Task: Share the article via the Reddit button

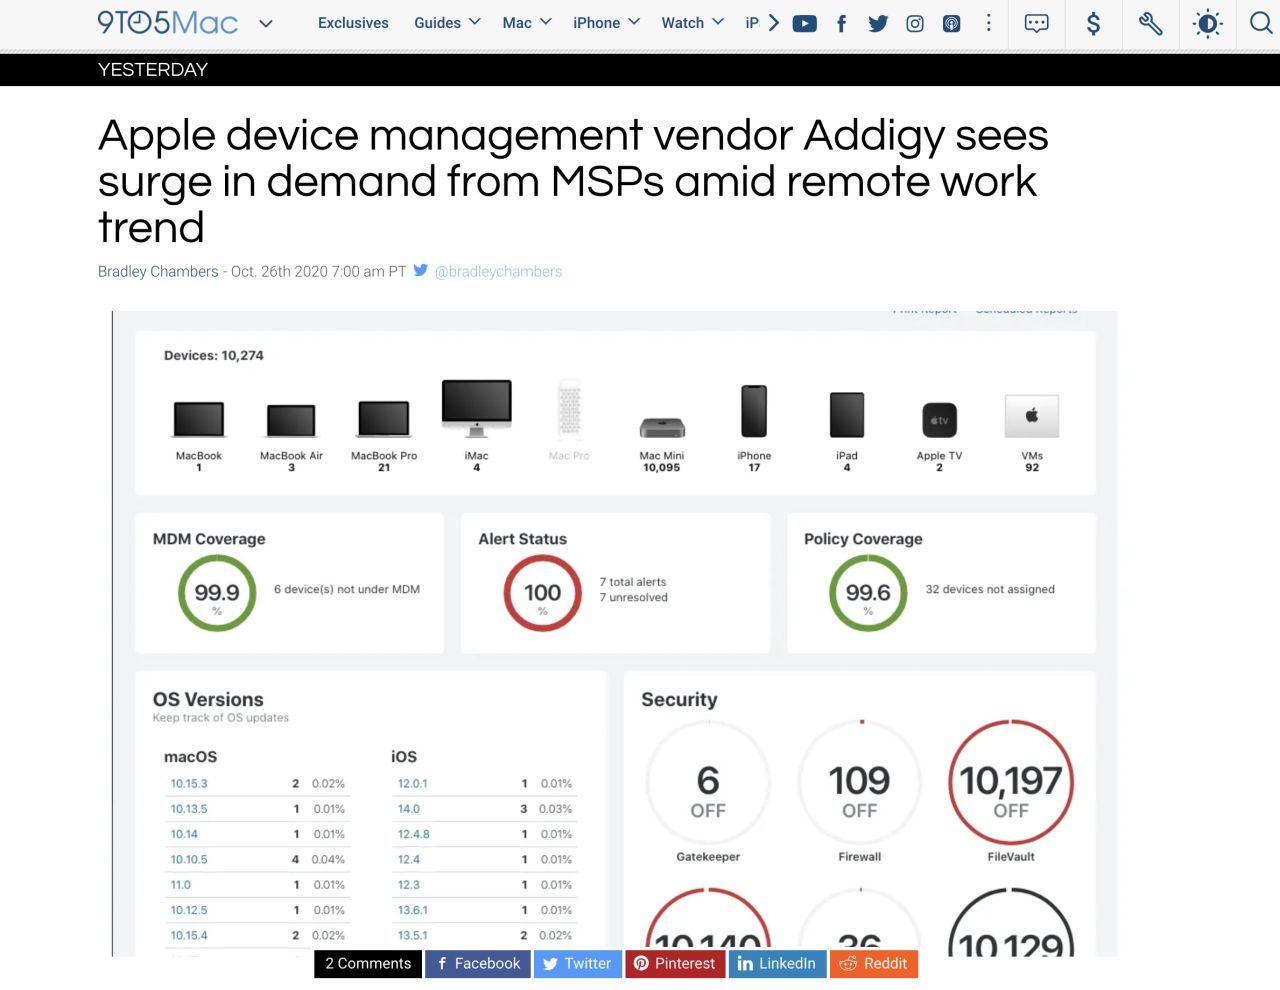Action: (874, 963)
